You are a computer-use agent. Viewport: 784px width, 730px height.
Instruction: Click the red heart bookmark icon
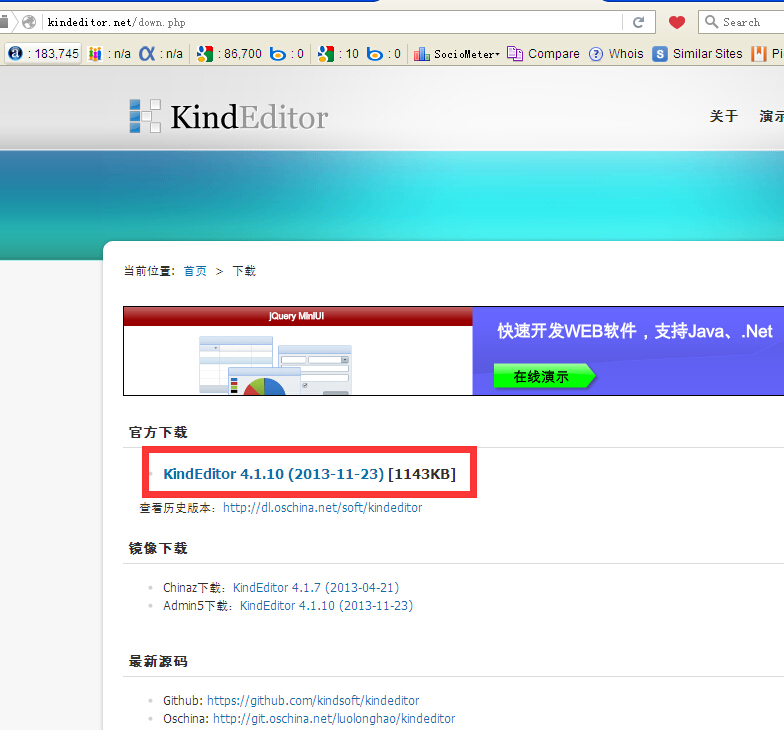click(676, 22)
